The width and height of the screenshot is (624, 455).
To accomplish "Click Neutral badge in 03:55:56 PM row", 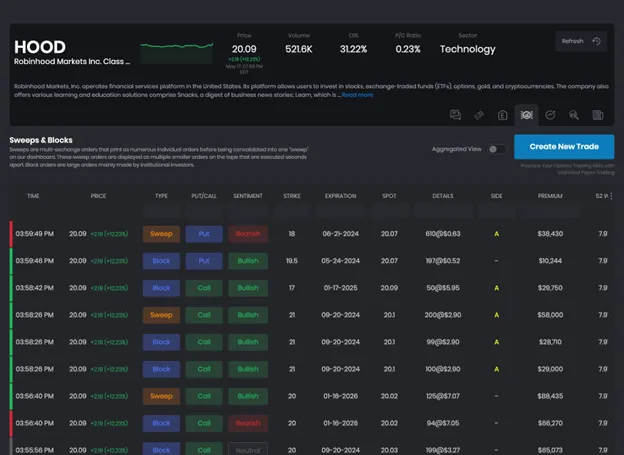I will click(248, 450).
